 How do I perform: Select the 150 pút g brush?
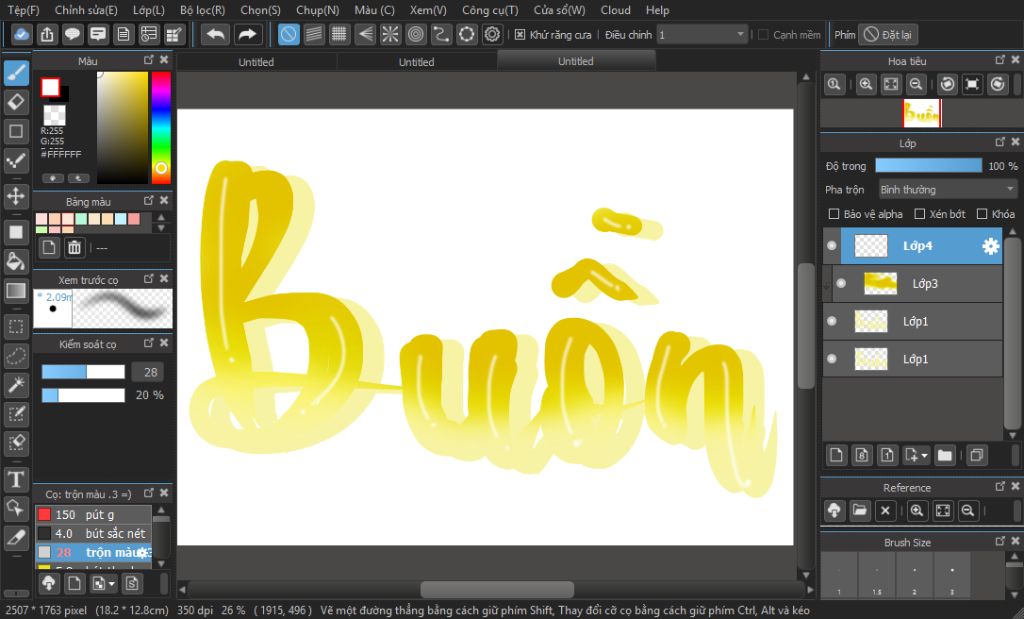(x=93, y=515)
